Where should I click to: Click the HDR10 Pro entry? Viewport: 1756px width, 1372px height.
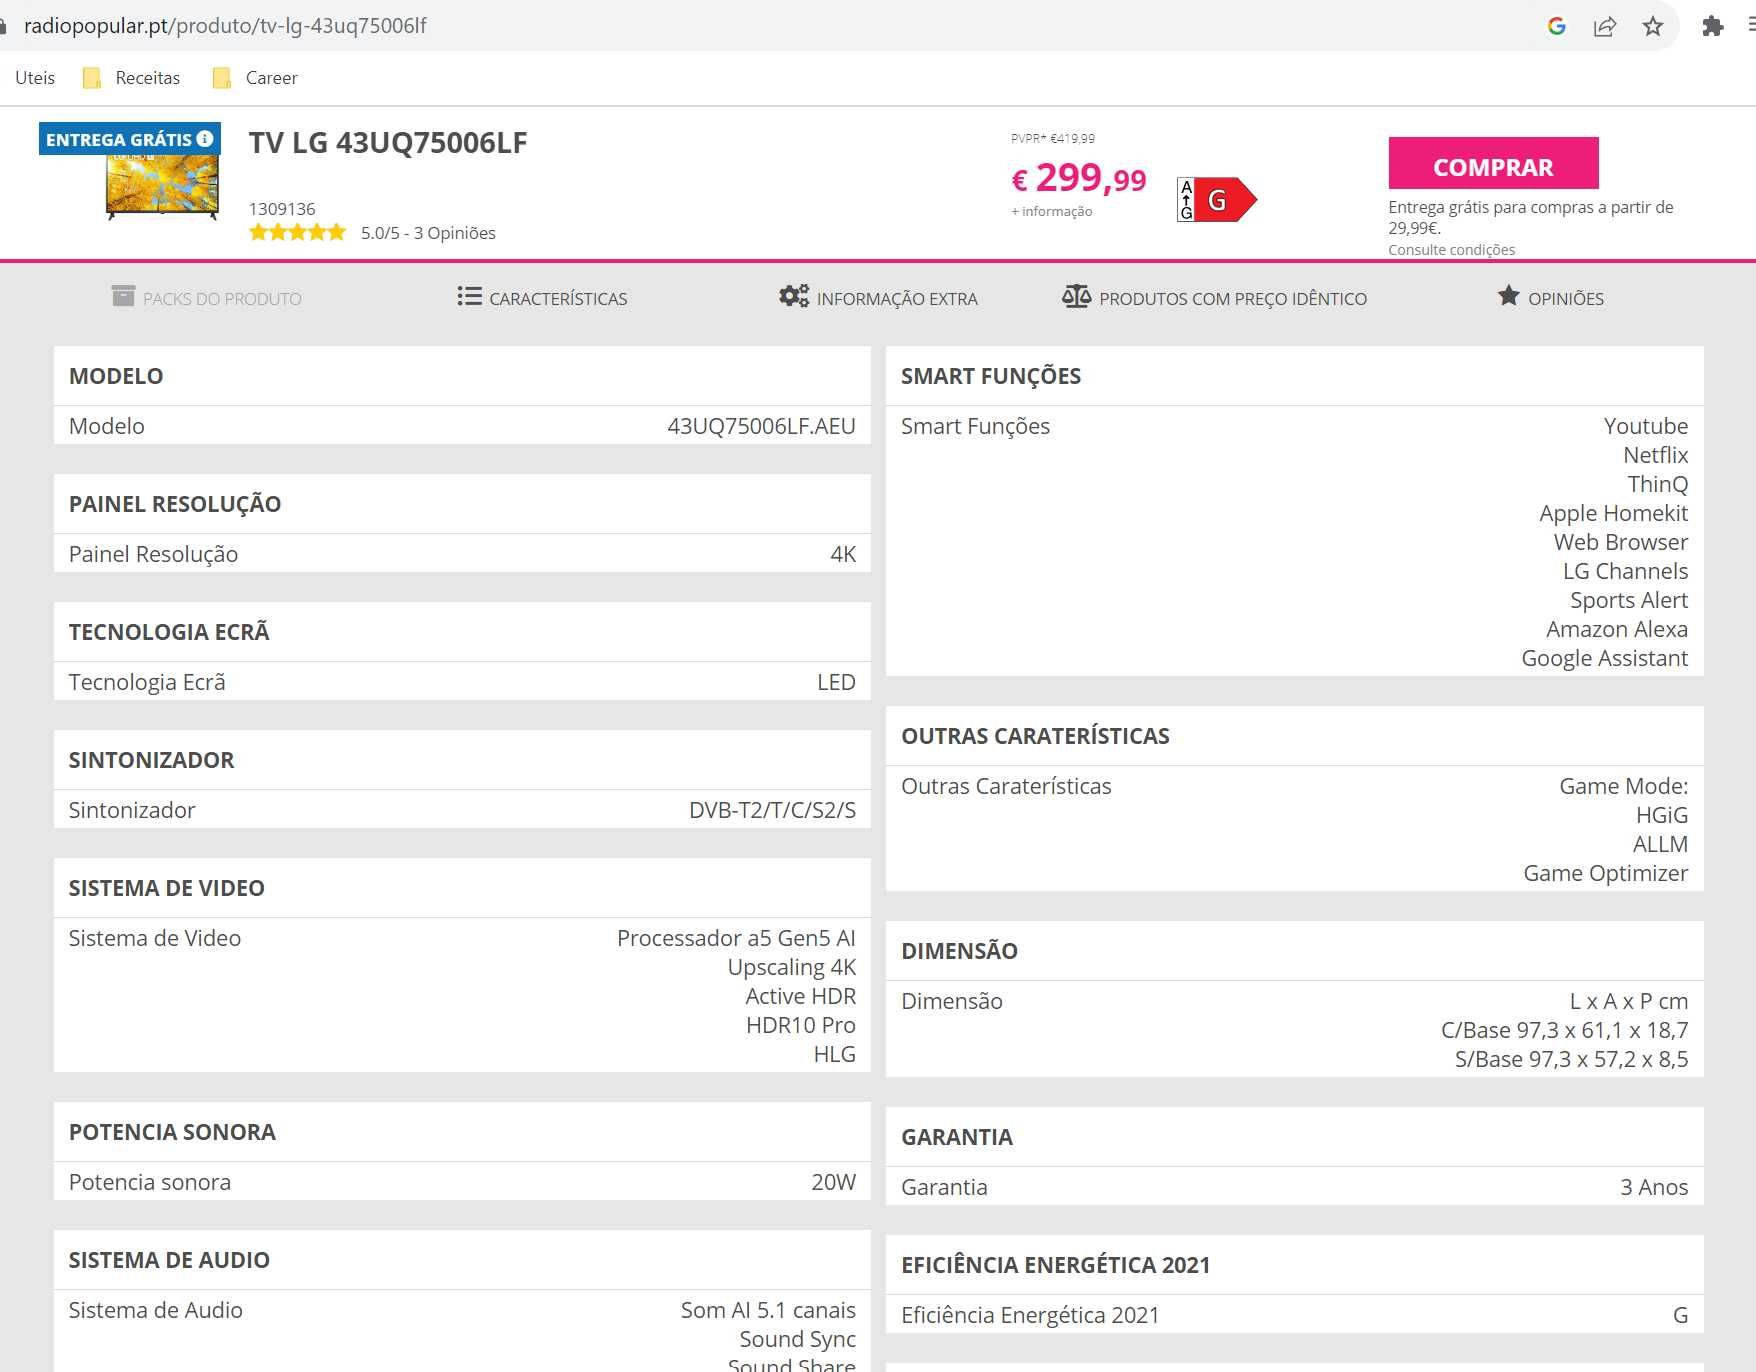point(801,1025)
